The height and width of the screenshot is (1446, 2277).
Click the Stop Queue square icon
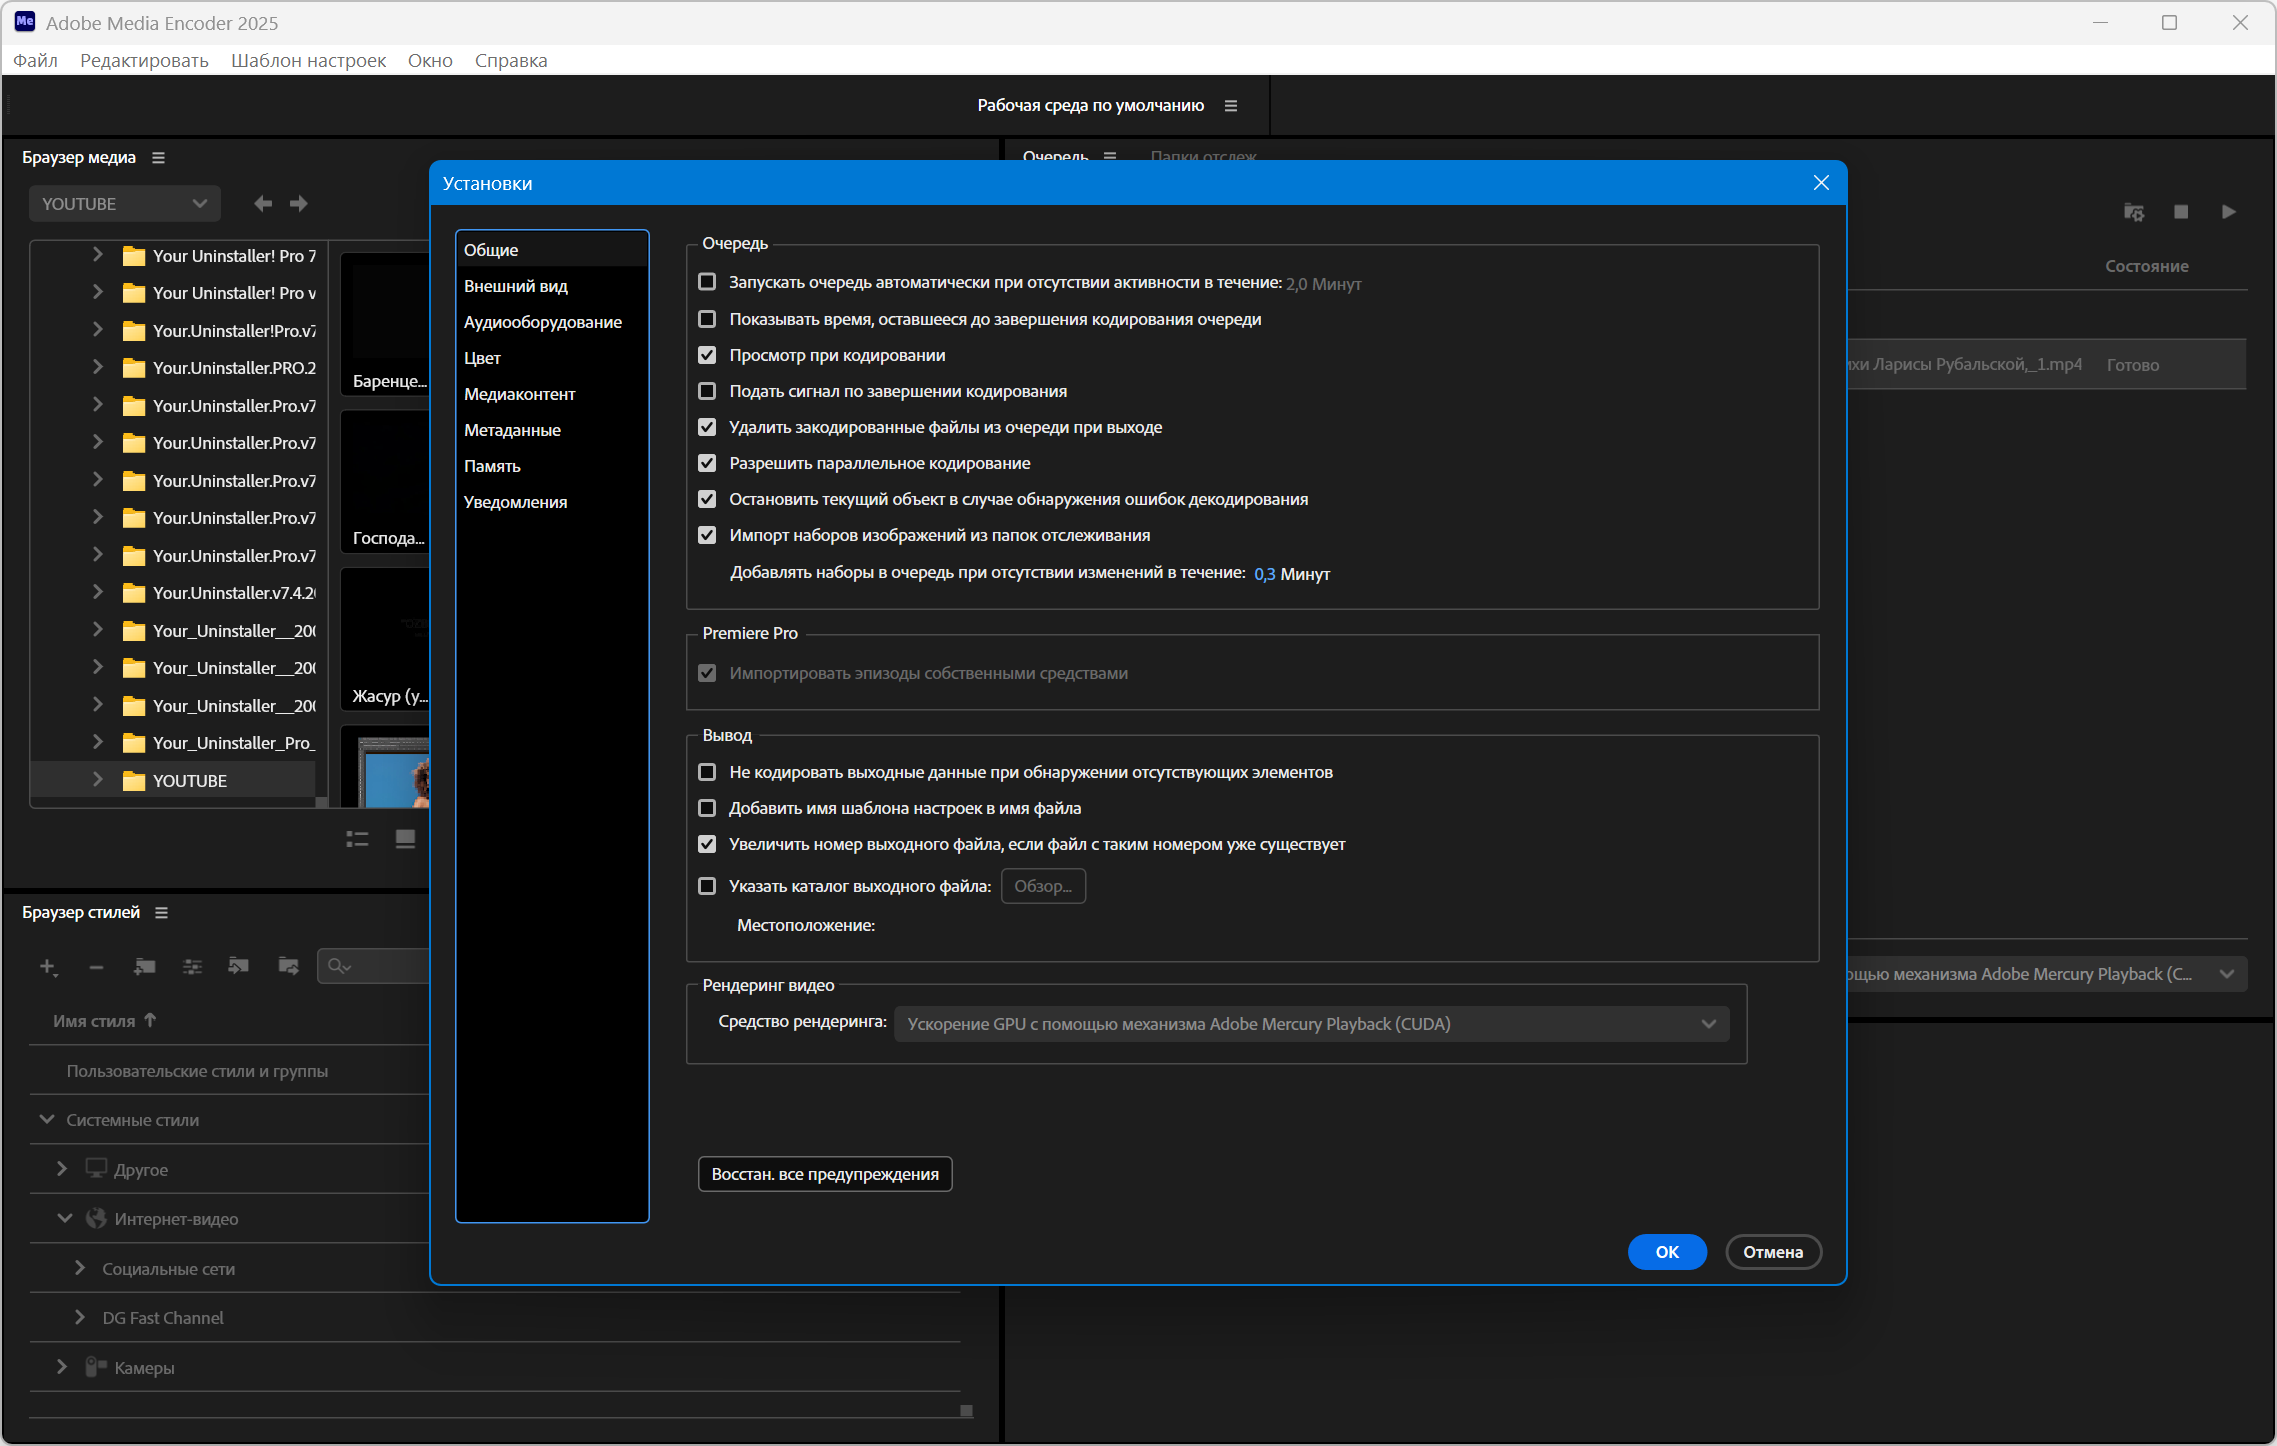(x=2181, y=212)
